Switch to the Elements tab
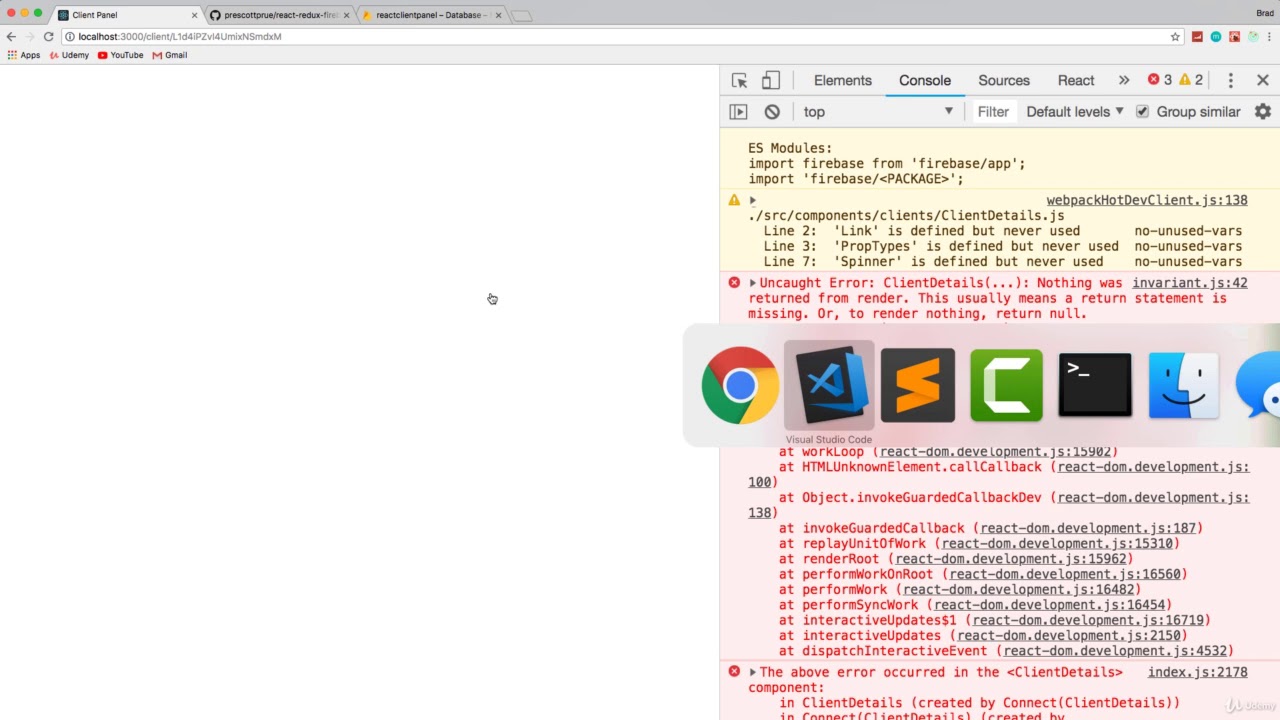This screenshot has height=720, width=1280. coord(843,80)
